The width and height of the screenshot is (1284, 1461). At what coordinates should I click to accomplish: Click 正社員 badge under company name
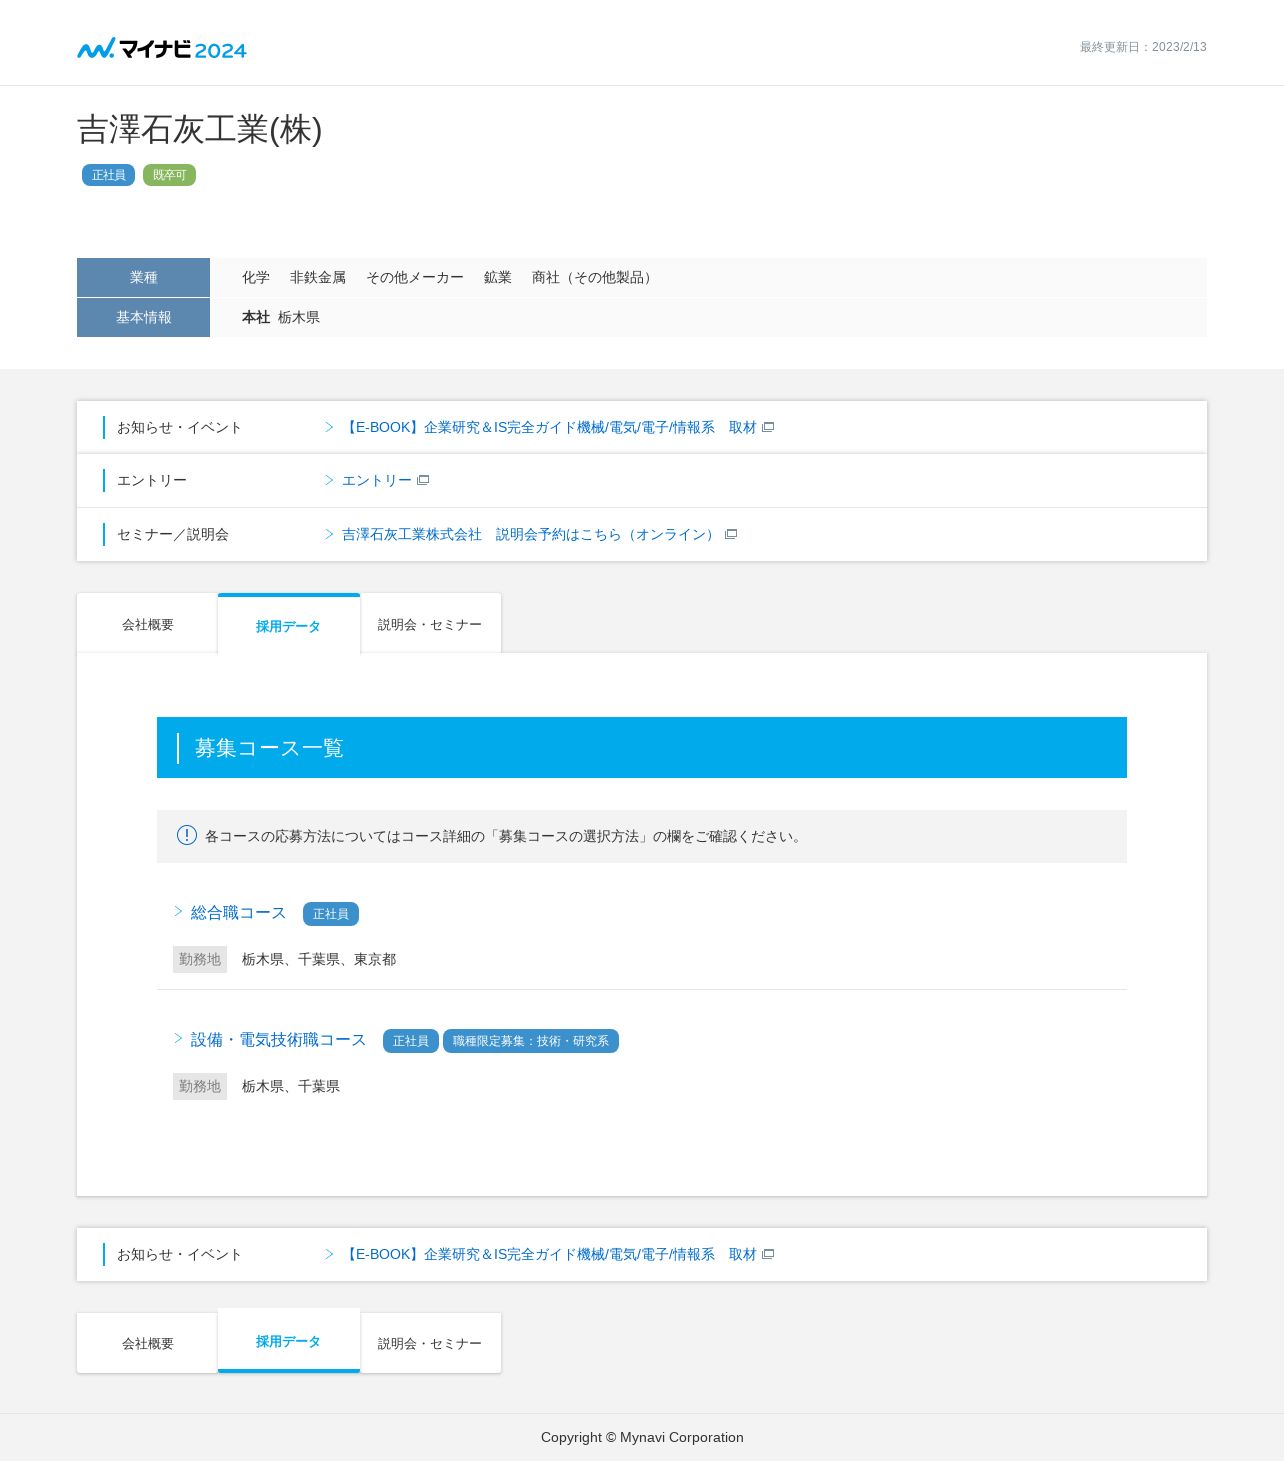coord(108,175)
